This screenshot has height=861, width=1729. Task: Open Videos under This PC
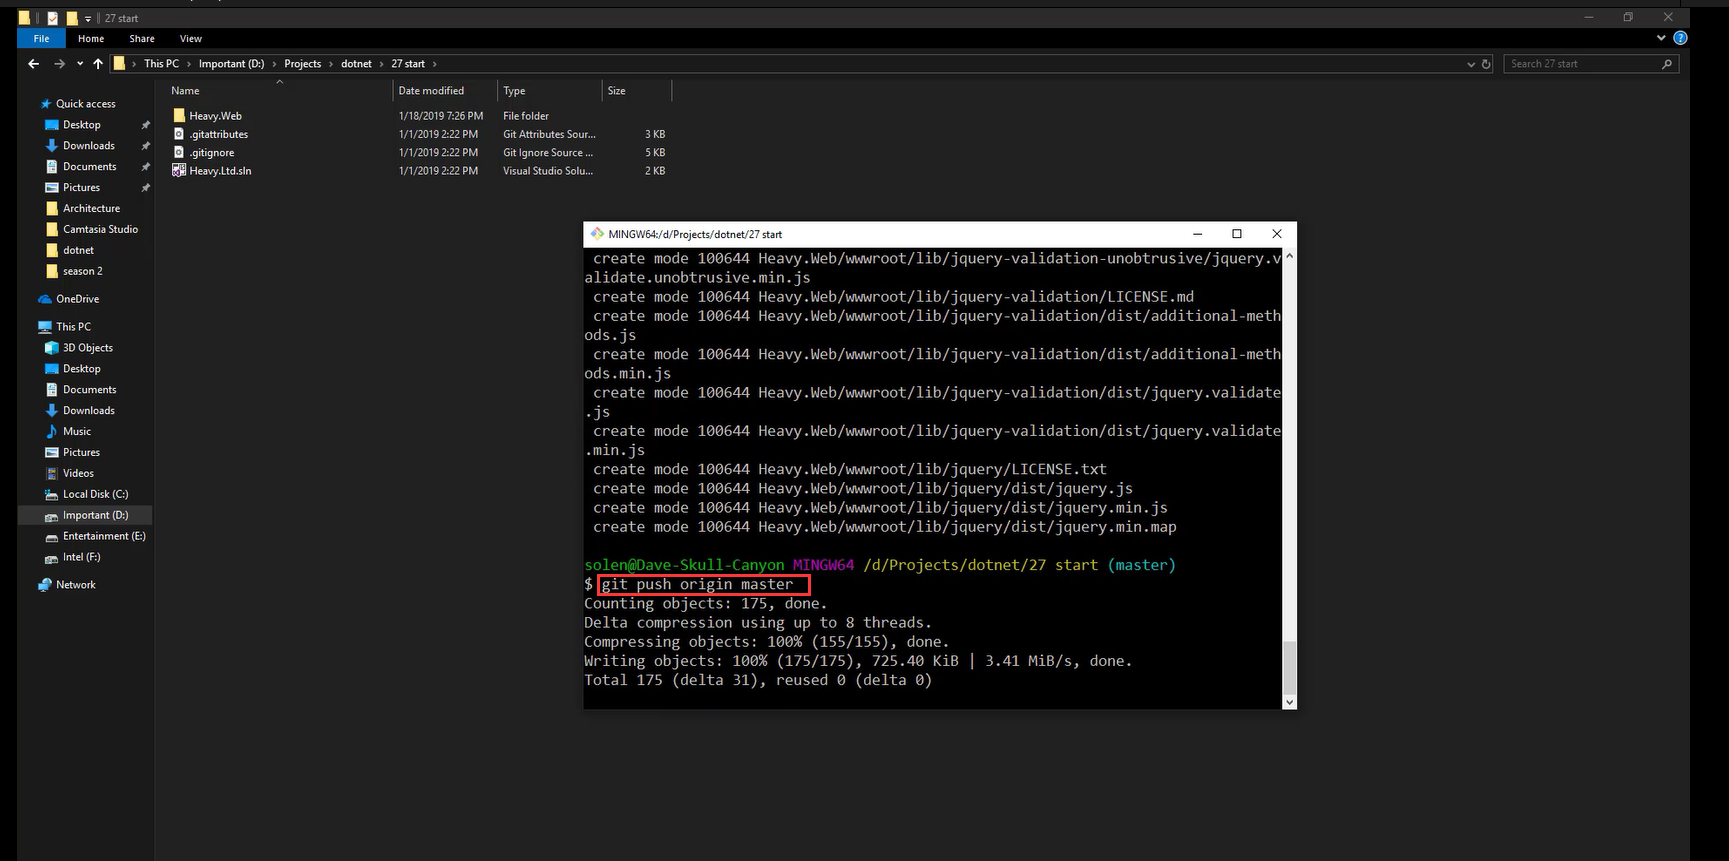pos(78,474)
